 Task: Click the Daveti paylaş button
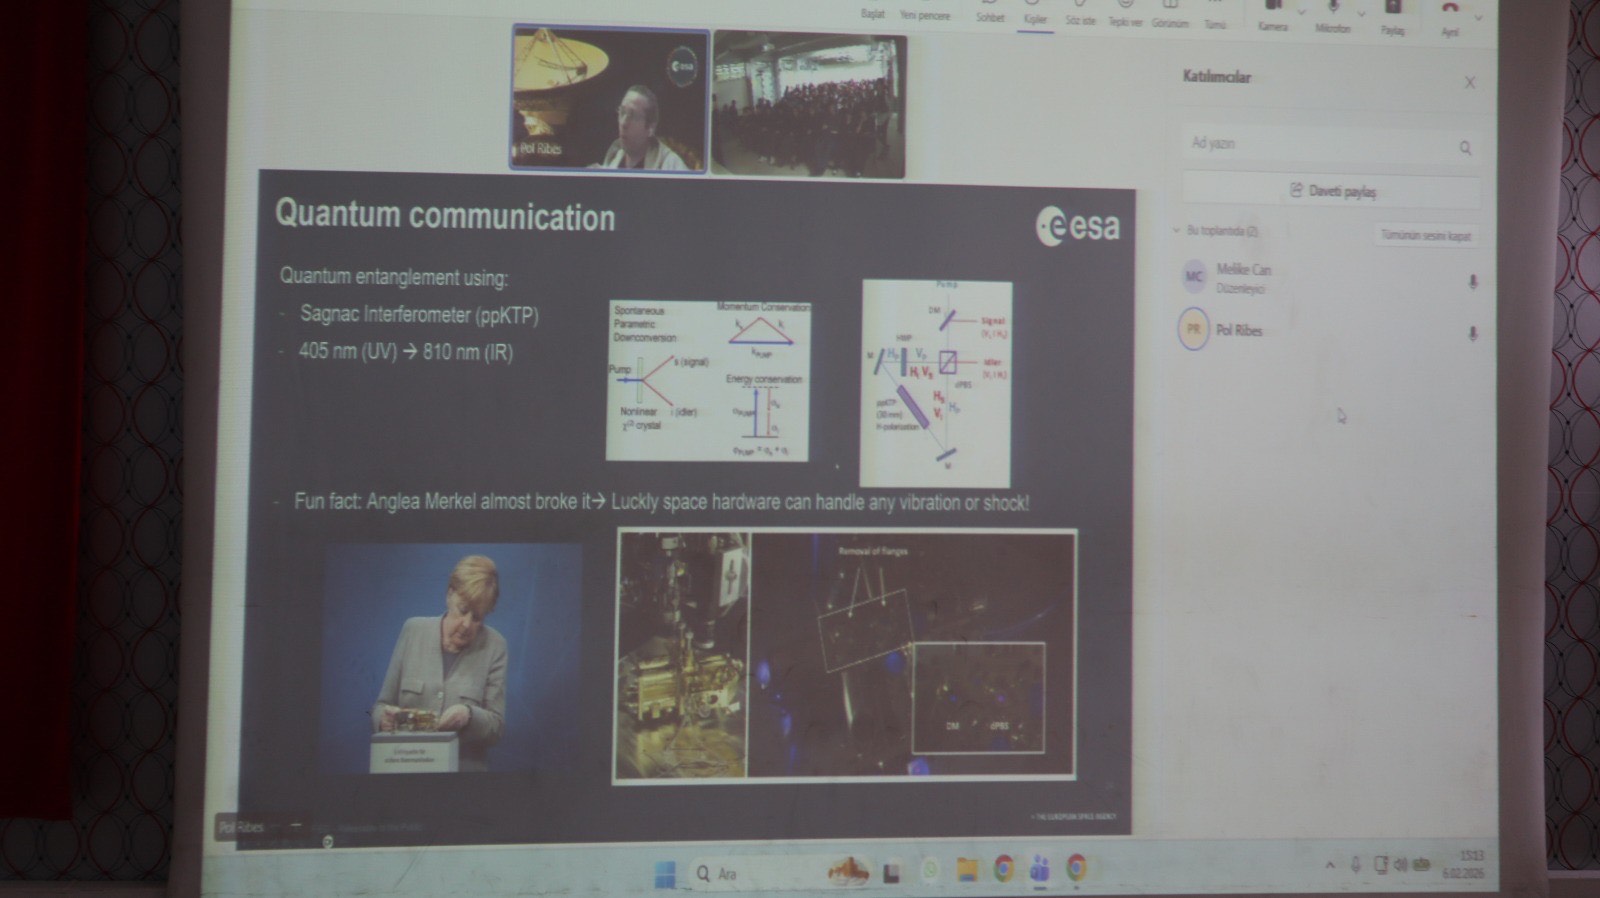click(x=1332, y=190)
